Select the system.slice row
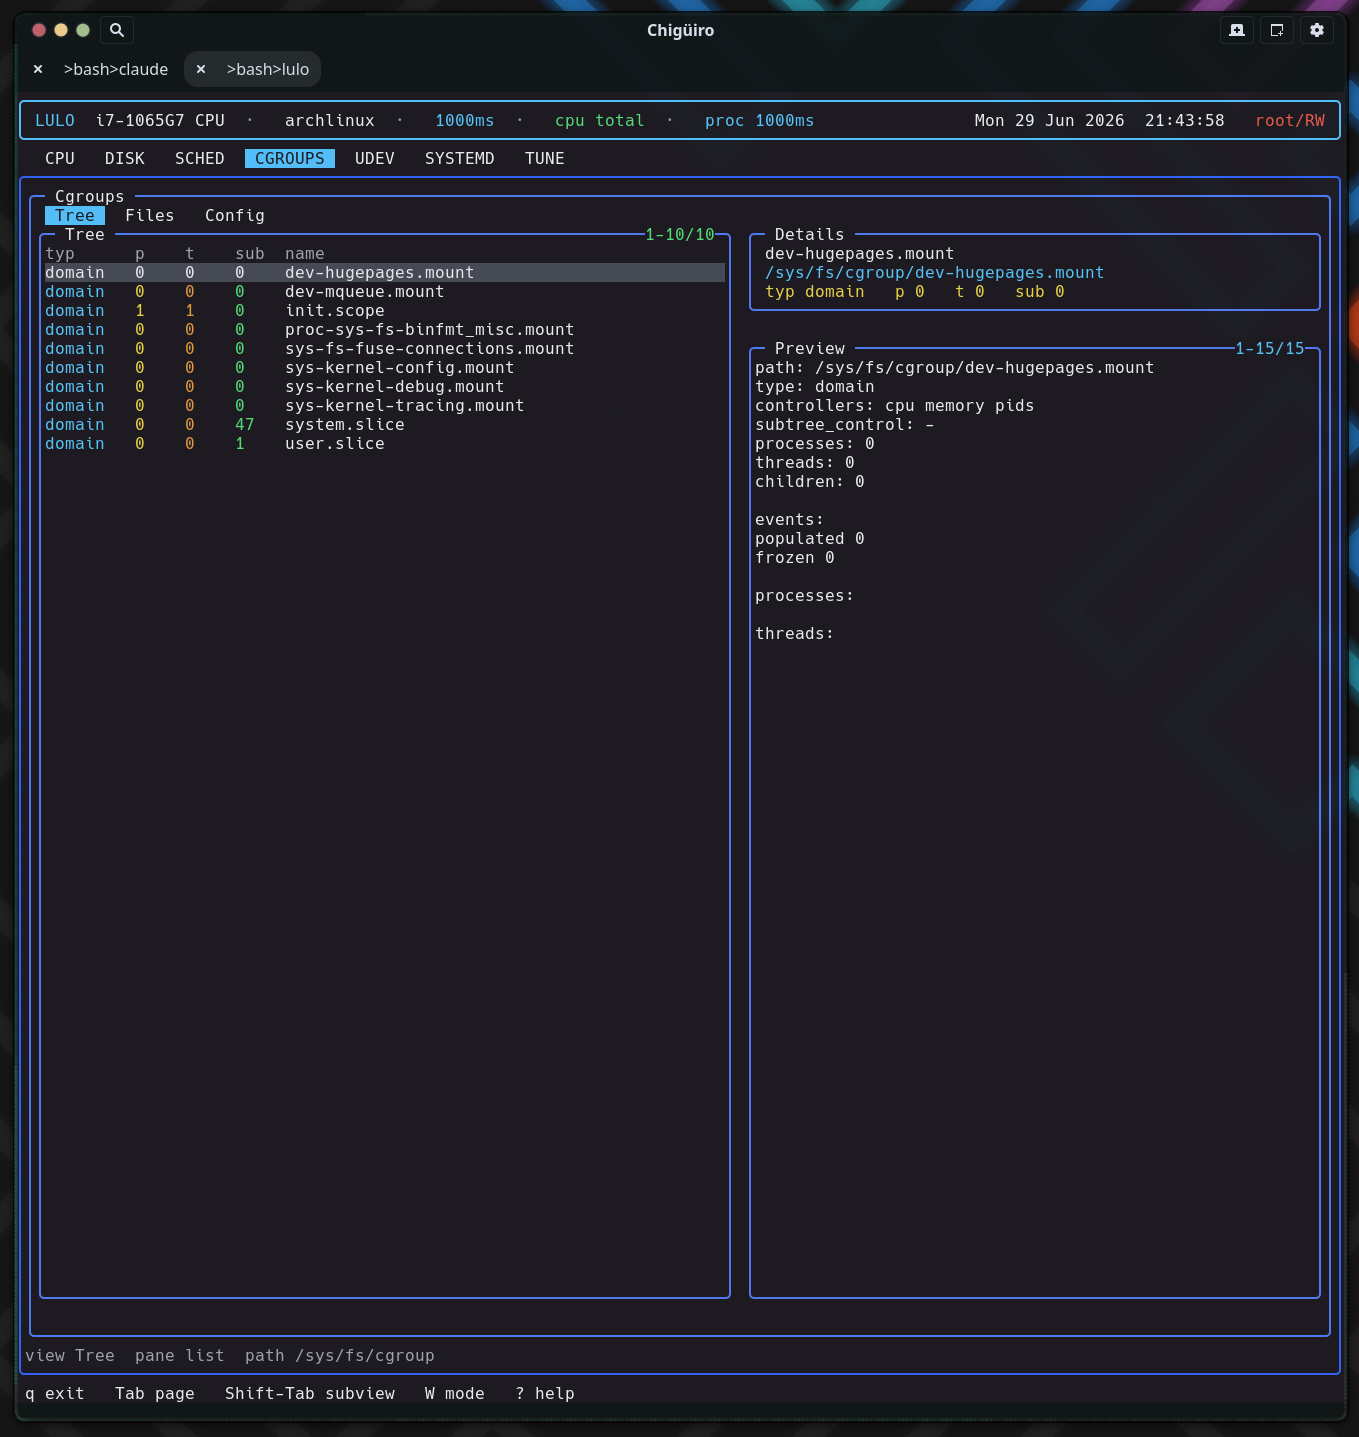This screenshot has width=1359, height=1437. (x=385, y=424)
